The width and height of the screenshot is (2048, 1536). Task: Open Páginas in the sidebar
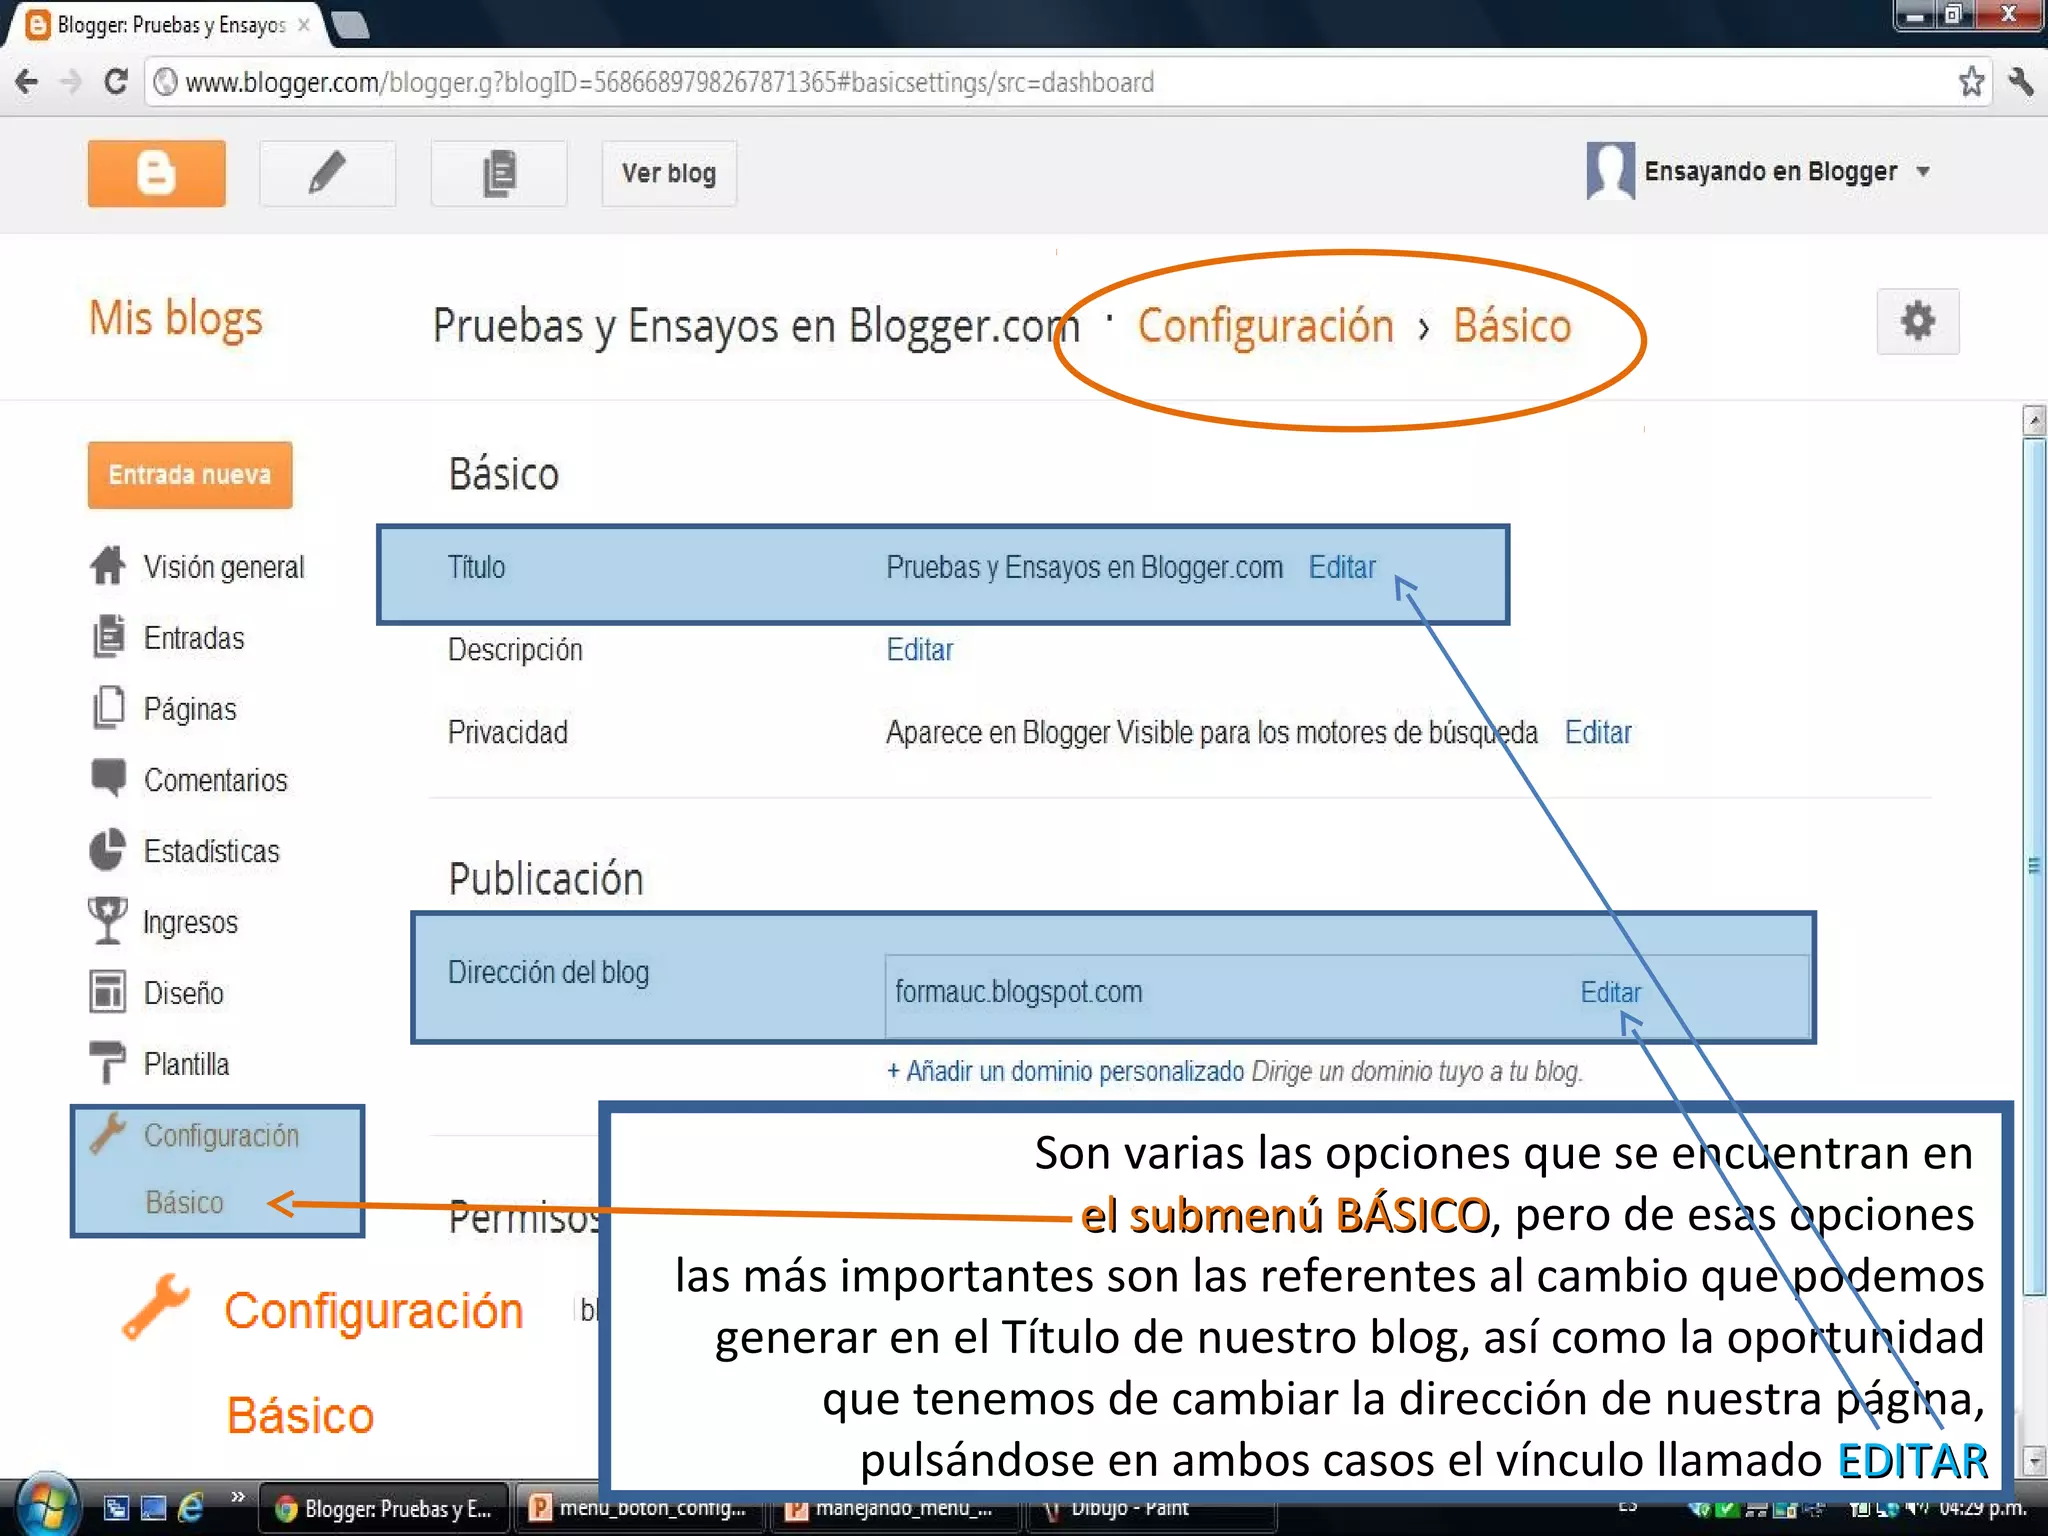190,709
